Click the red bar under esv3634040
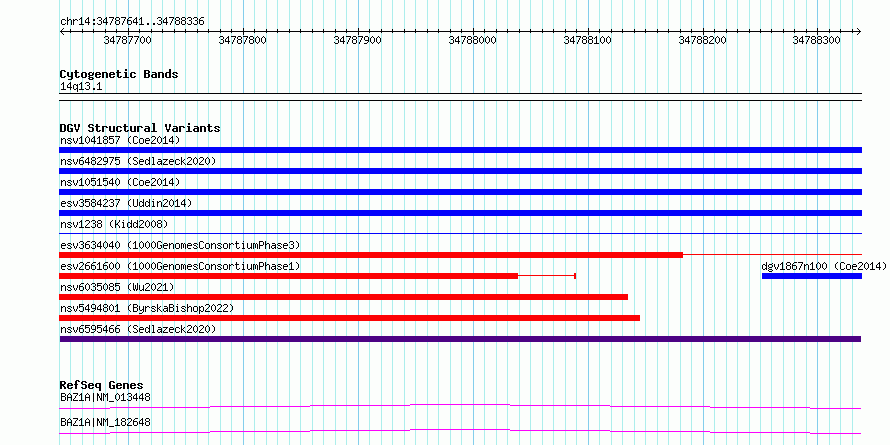This screenshot has height=445, width=890. (x=371, y=255)
